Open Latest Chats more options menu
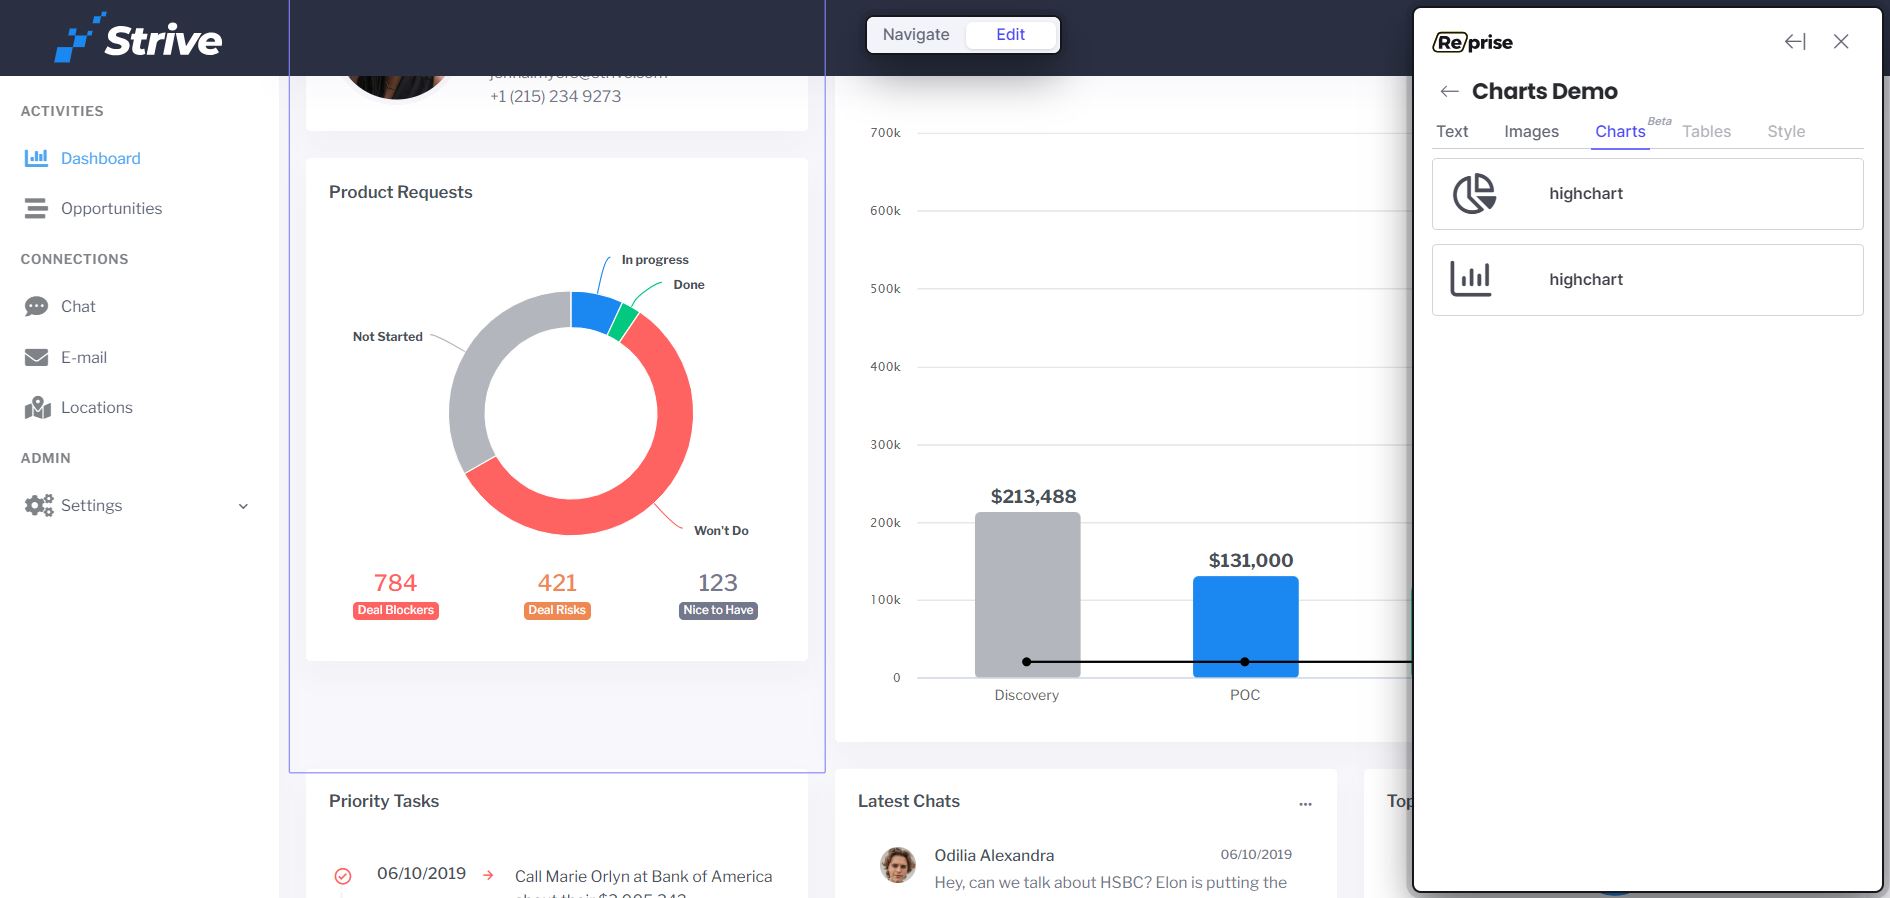This screenshot has width=1890, height=898. (1305, 803)
